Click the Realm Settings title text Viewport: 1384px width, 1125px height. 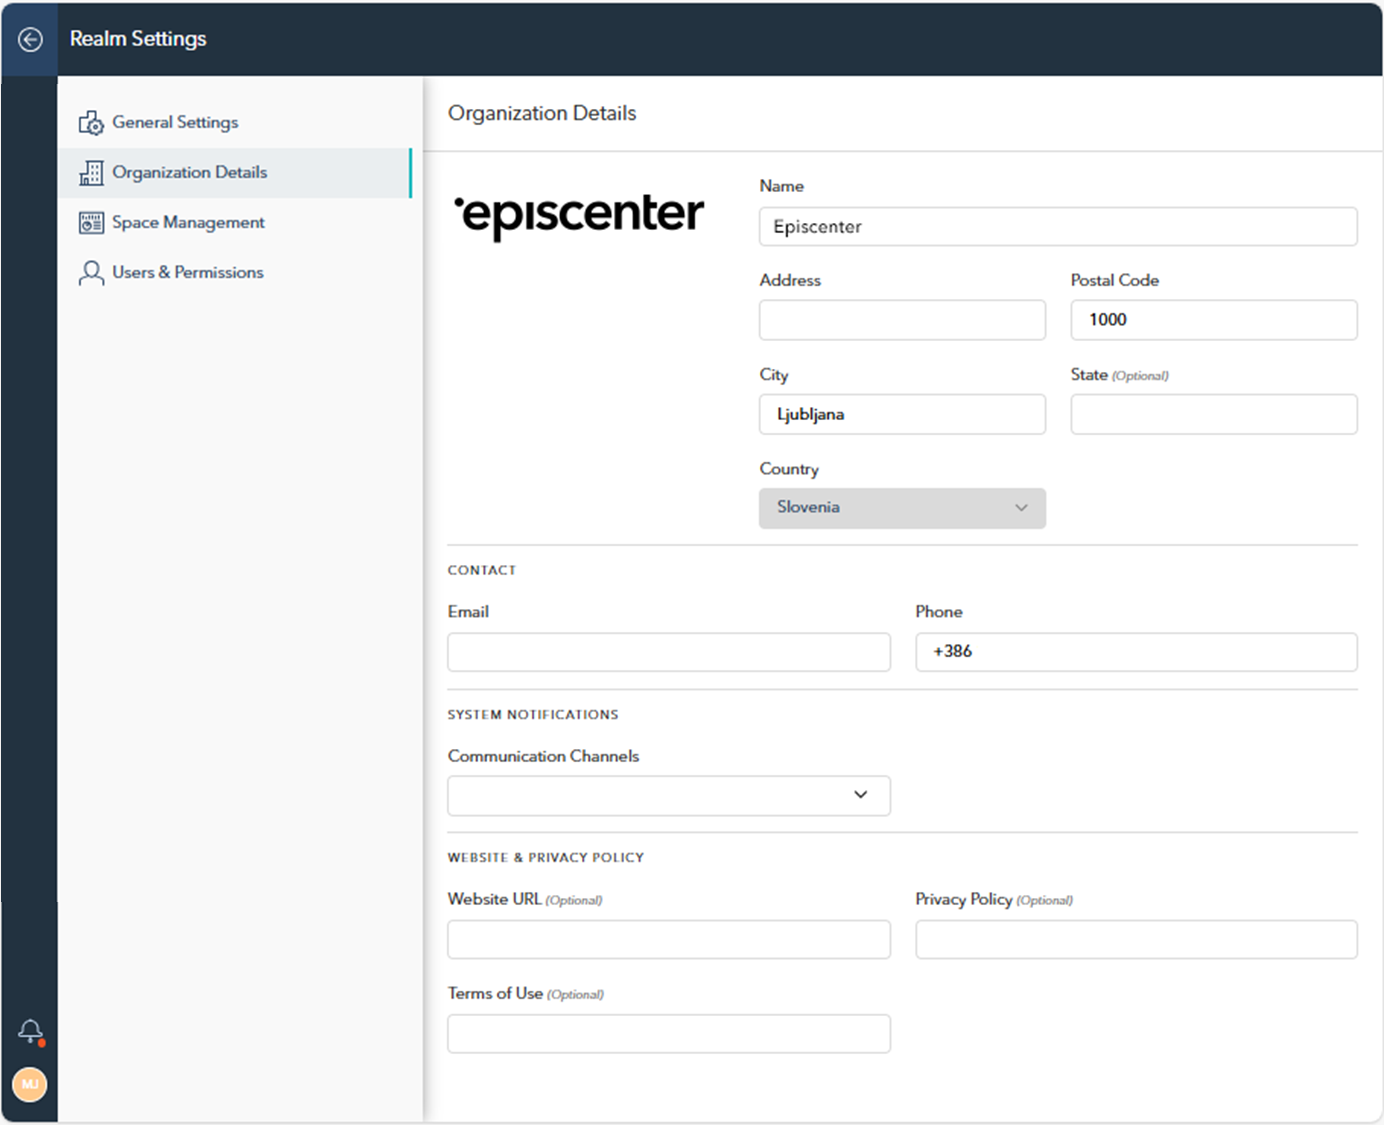pos(138,39)
